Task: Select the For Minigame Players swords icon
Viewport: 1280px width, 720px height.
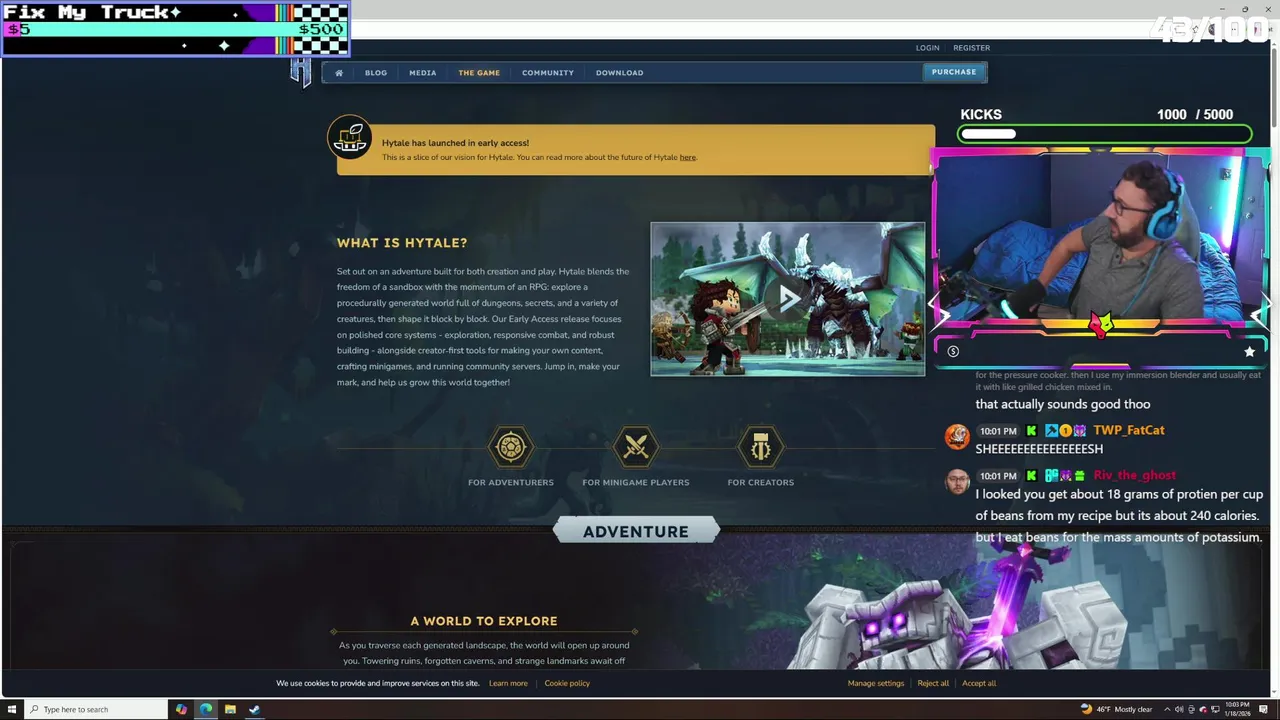Action: (x=636, y=447)
